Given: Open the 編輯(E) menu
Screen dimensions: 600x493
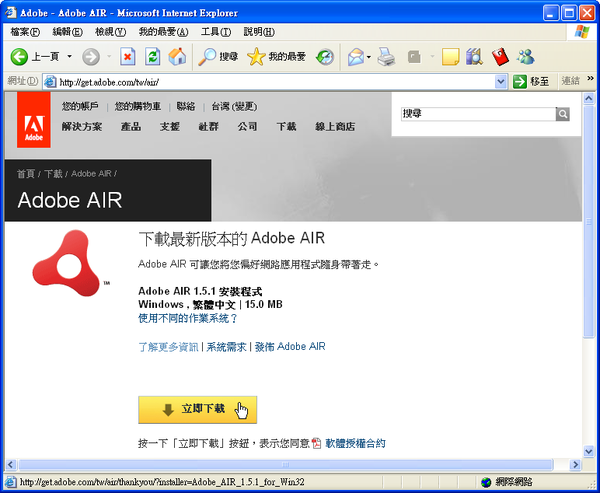Looking at the screenshot, I should (67, 32).
